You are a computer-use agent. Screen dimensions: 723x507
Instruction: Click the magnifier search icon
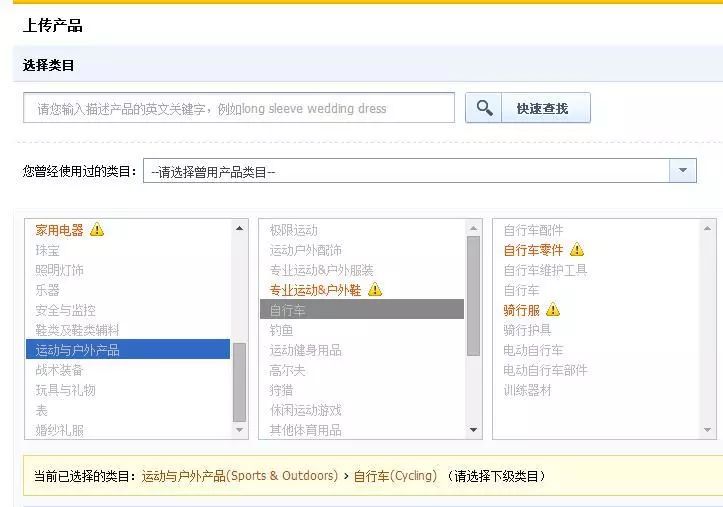[485, 108]
